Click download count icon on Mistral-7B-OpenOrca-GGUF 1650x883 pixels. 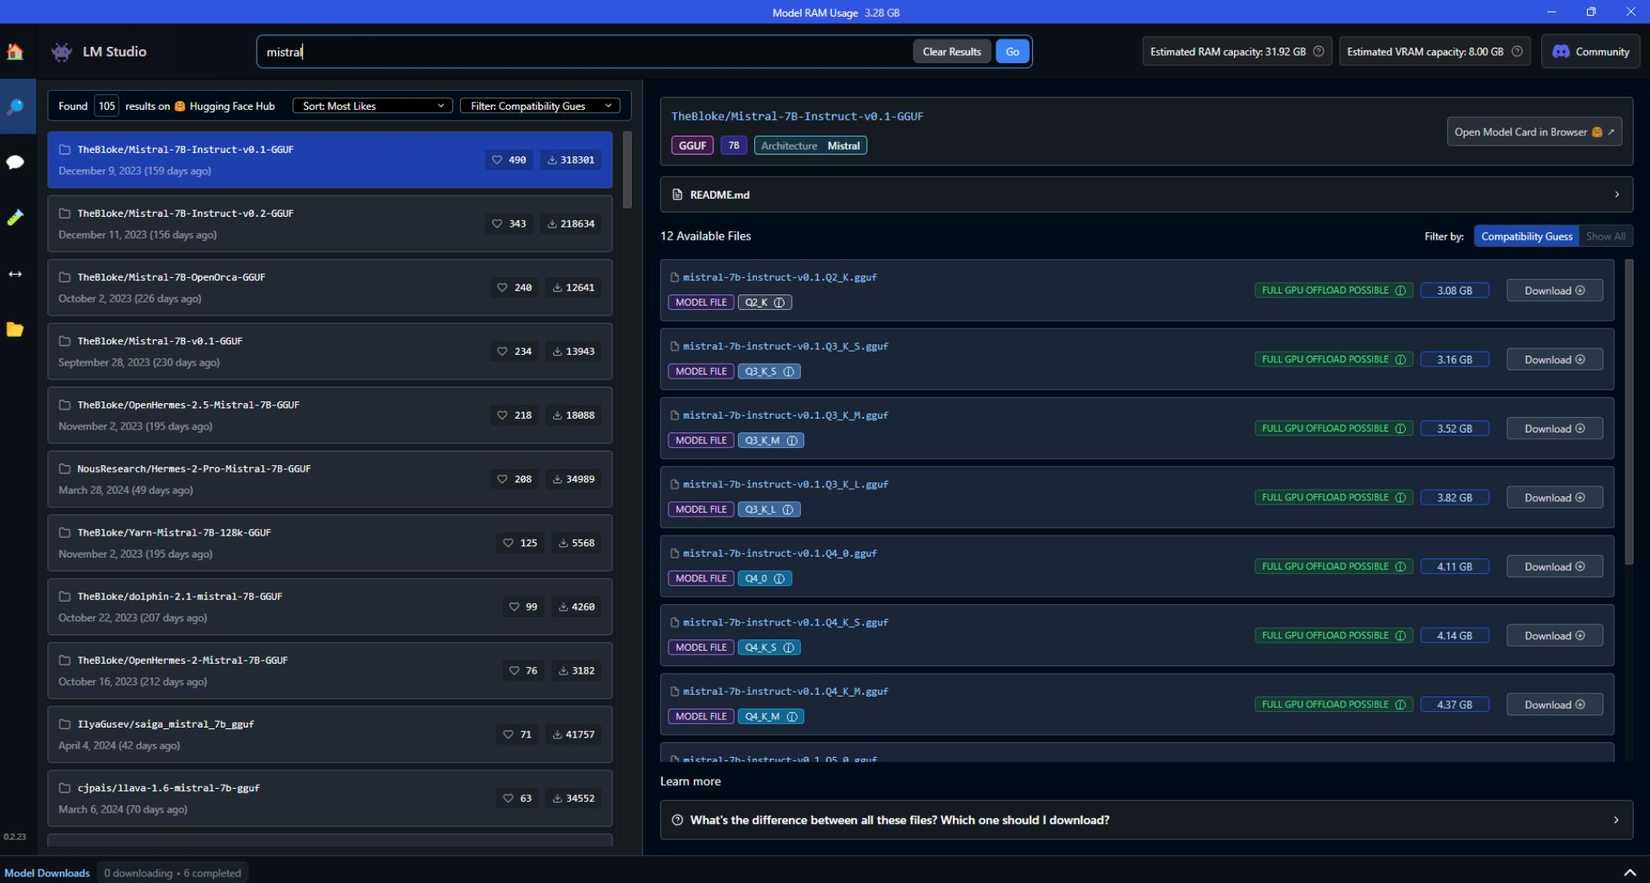(x=557, y=287)
